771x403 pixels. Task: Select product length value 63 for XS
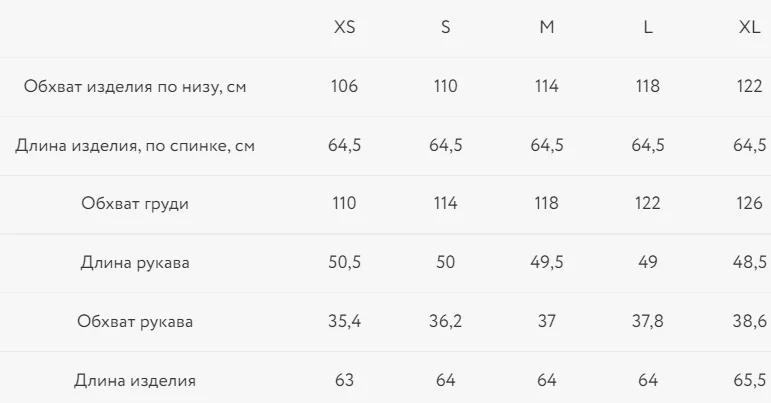(344, 380)
